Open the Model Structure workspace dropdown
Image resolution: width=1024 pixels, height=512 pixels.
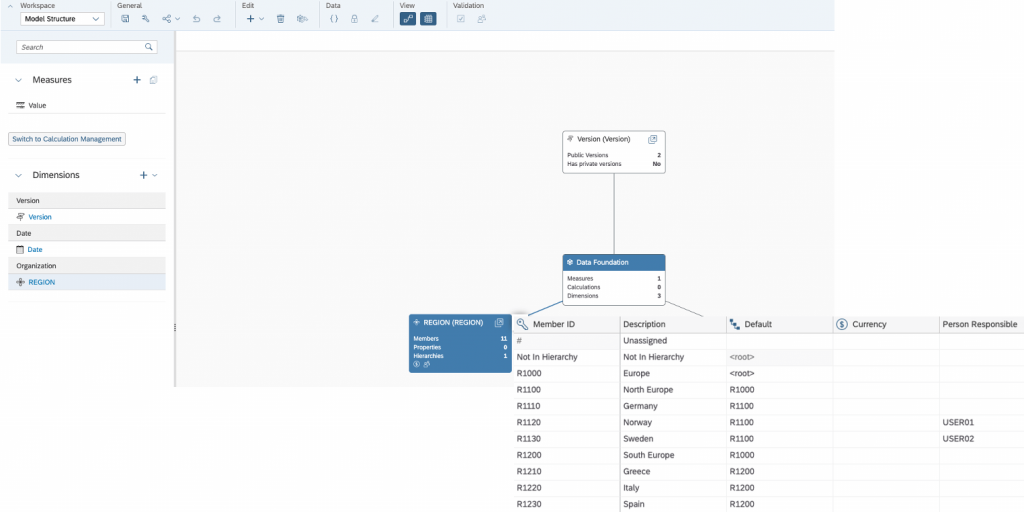click(62, 19)
